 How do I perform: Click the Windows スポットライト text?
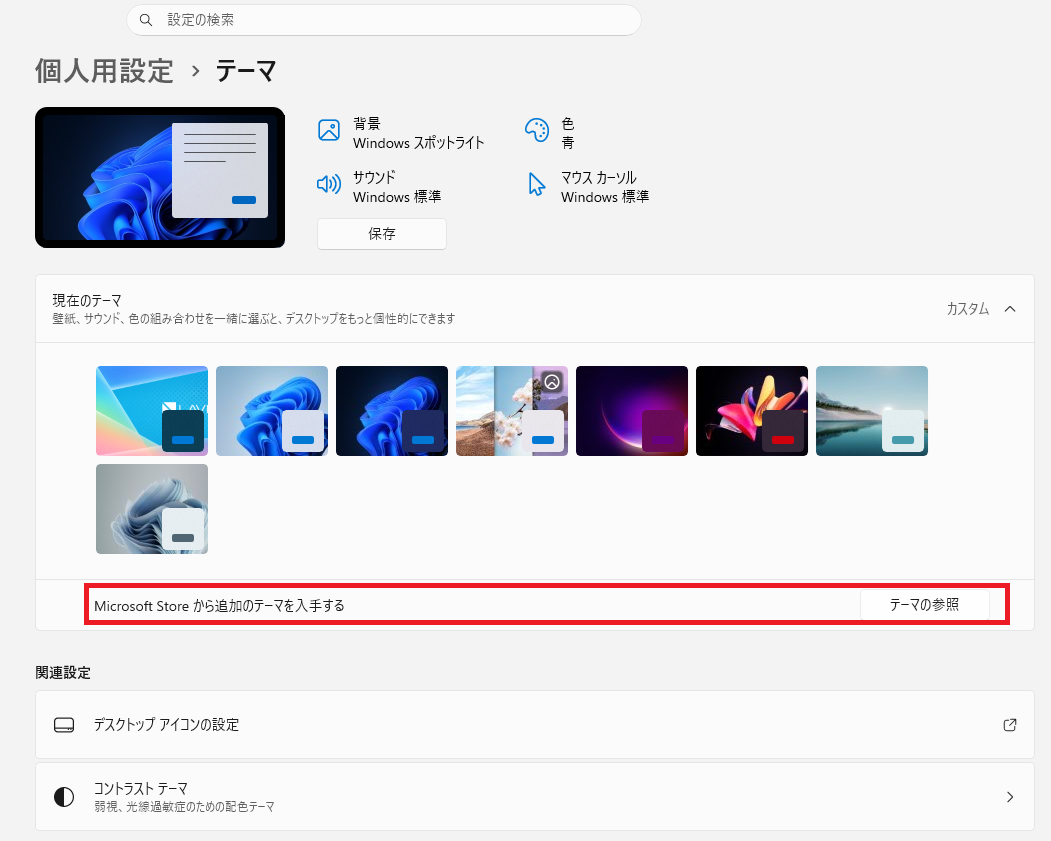[419, 143]
